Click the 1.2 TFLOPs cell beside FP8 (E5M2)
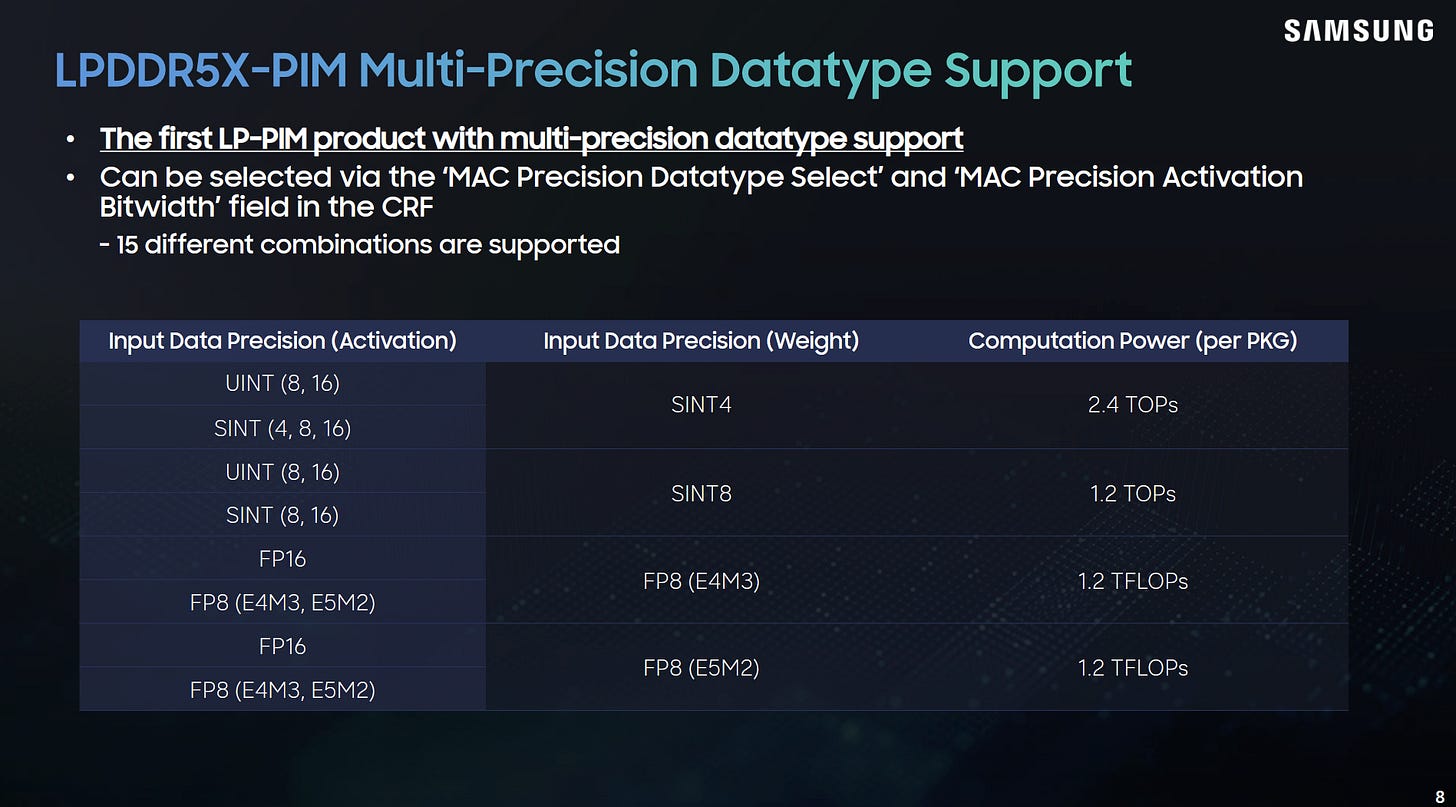Viewport: 1456px width, 807px height. tap(1132, 667)
